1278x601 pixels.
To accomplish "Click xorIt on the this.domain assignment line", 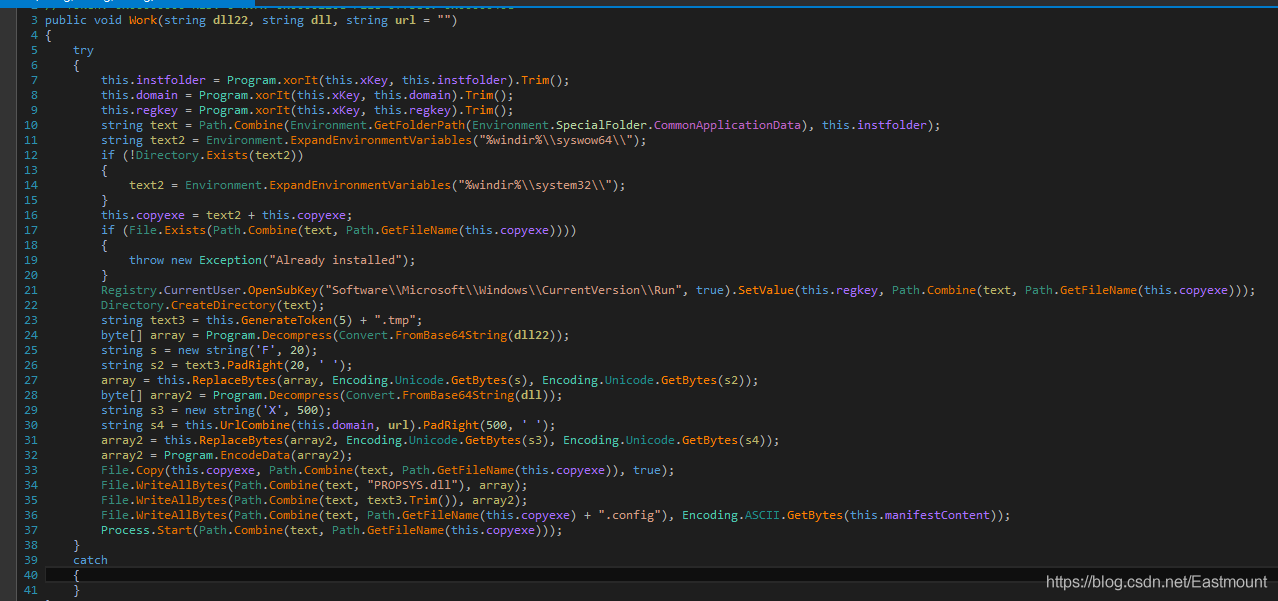I will click(x=274, y=95).
